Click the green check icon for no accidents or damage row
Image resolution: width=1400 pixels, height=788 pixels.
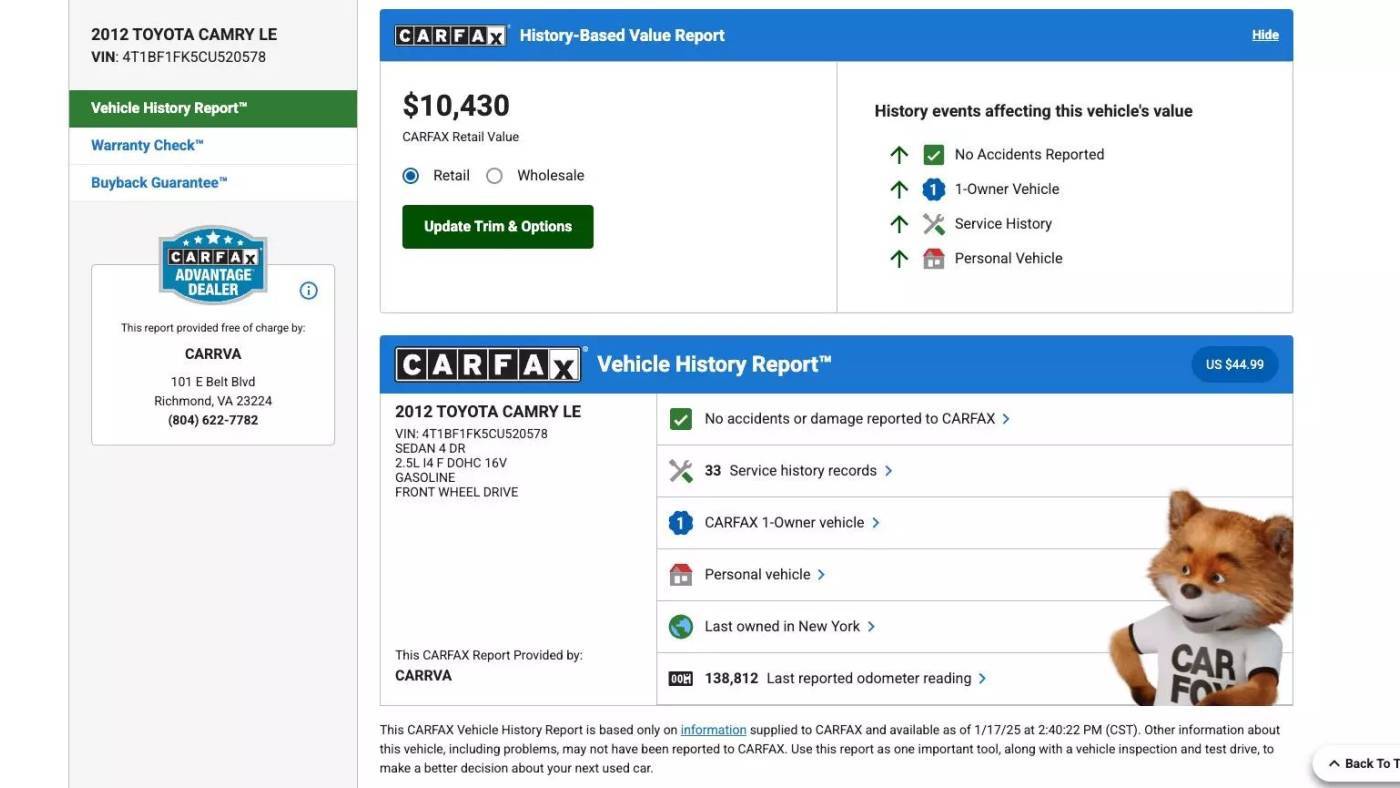pyautogui.click(x=681, y=419)
